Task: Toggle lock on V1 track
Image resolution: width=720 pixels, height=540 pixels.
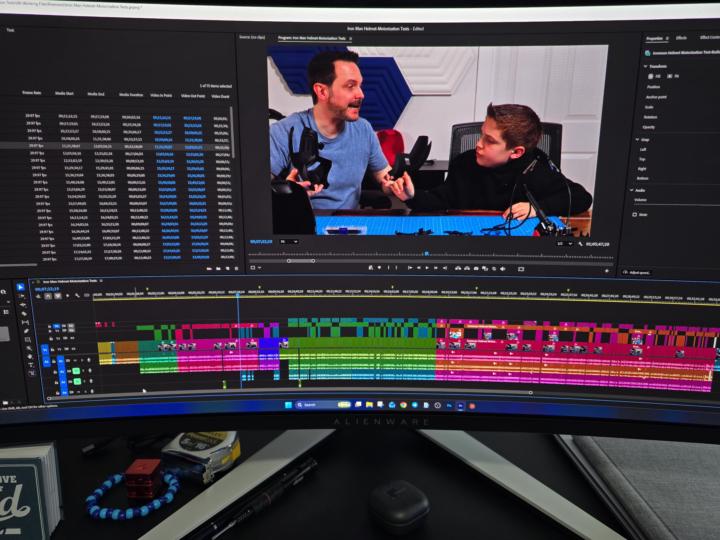Action: 53,349
